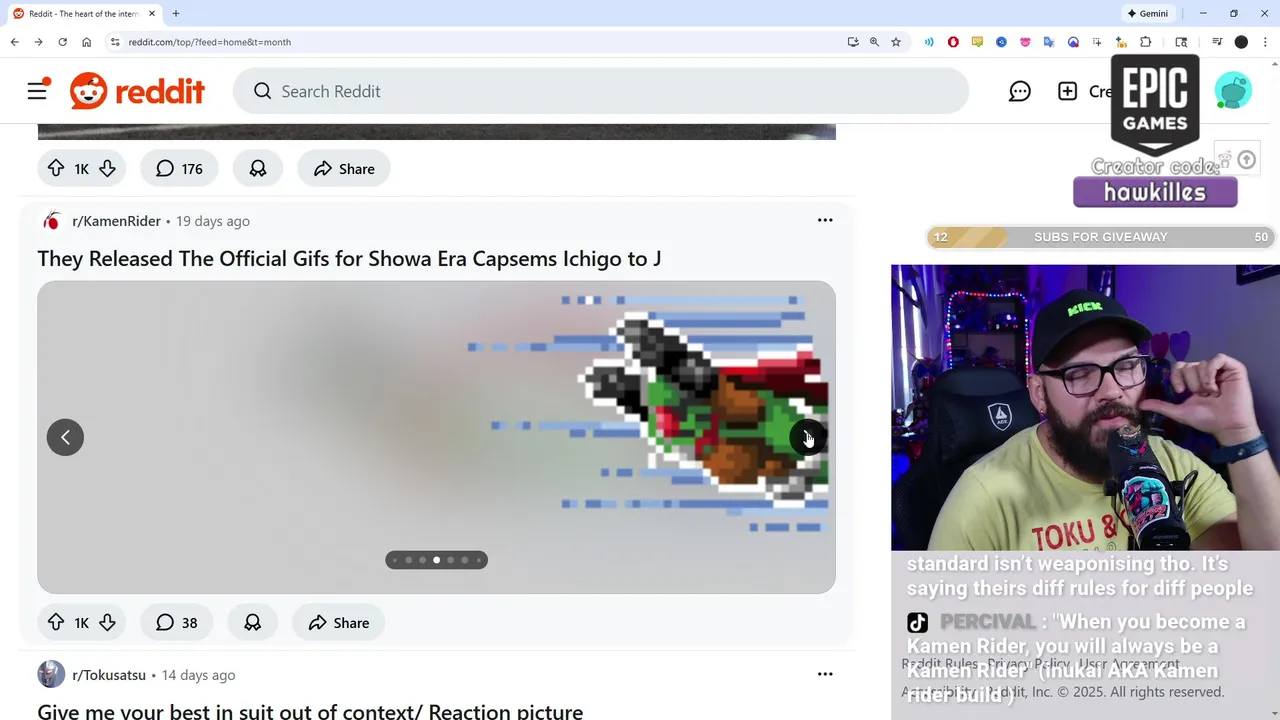The height and width of the screenshot is (720, 1280).
Task: Bookmark this page with star icon
Action: 896,42
